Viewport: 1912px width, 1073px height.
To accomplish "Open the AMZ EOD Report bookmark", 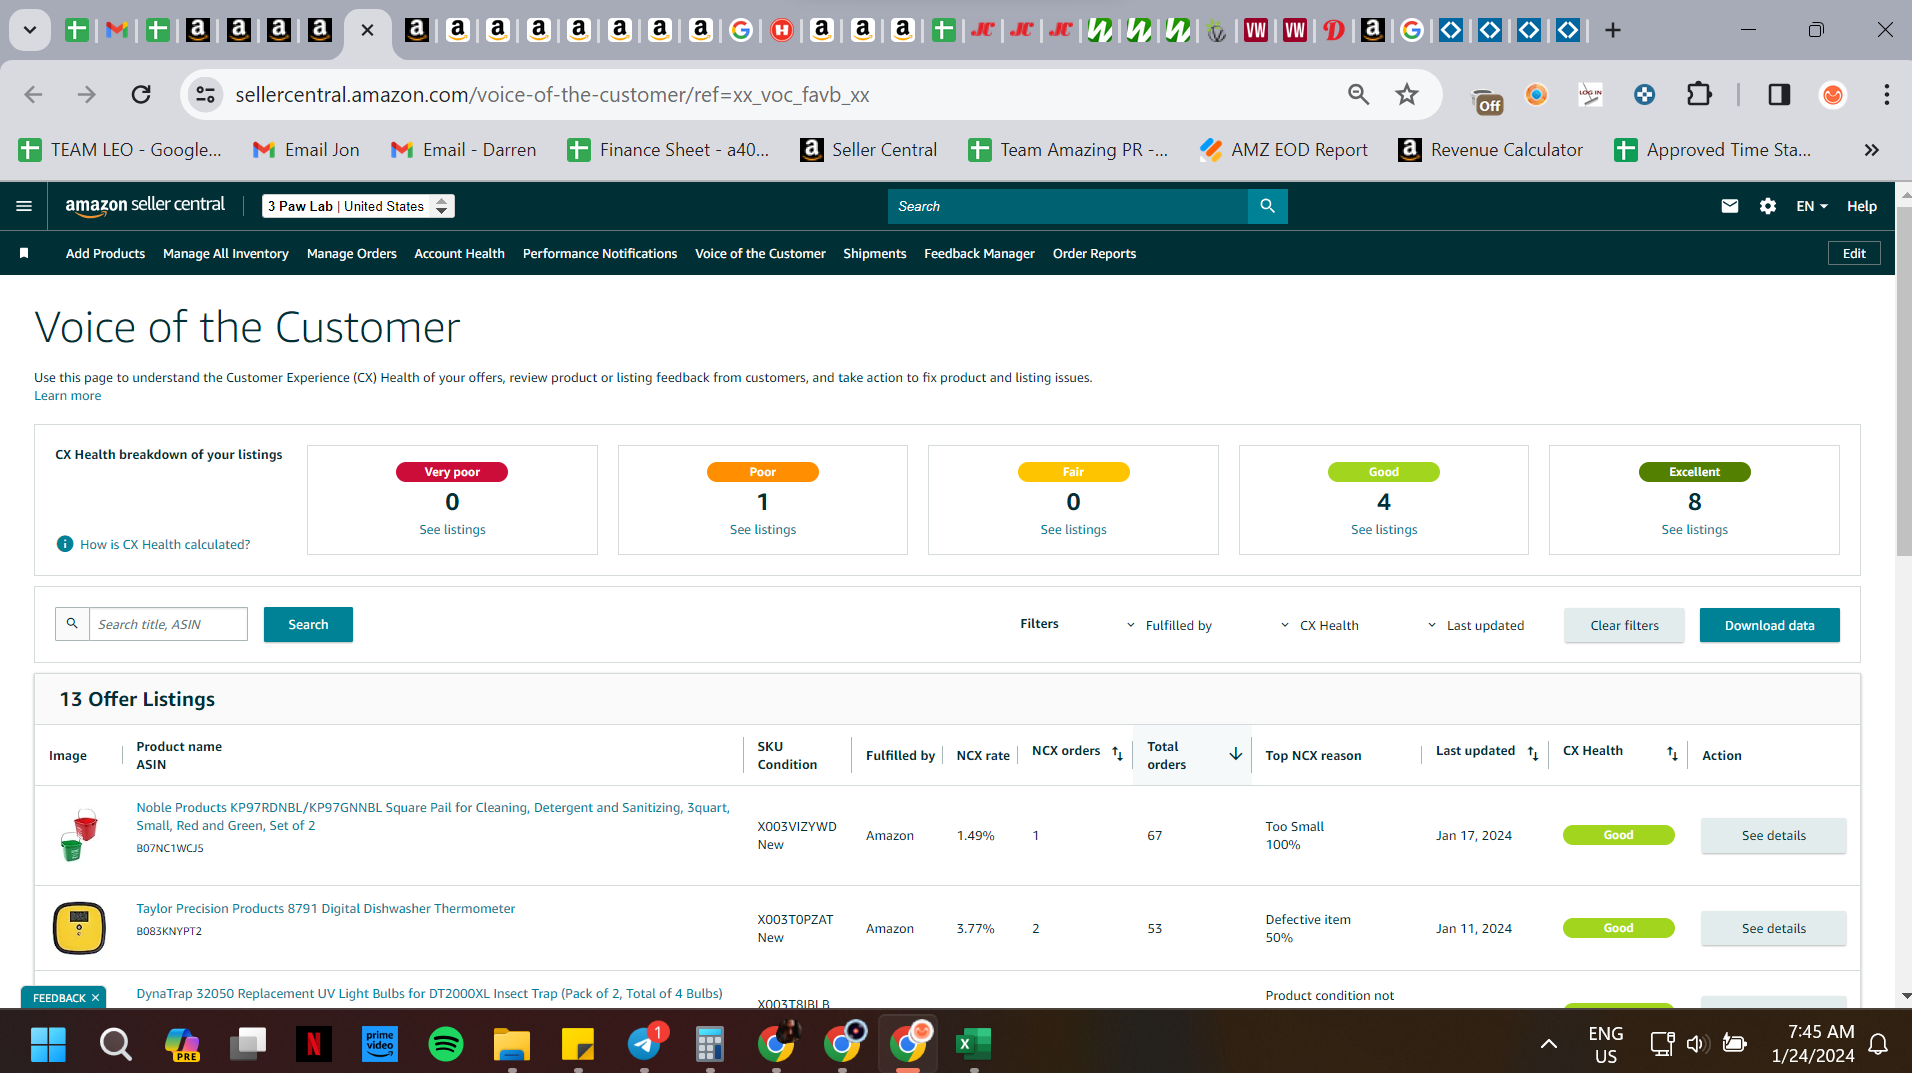I will 1283,150.
